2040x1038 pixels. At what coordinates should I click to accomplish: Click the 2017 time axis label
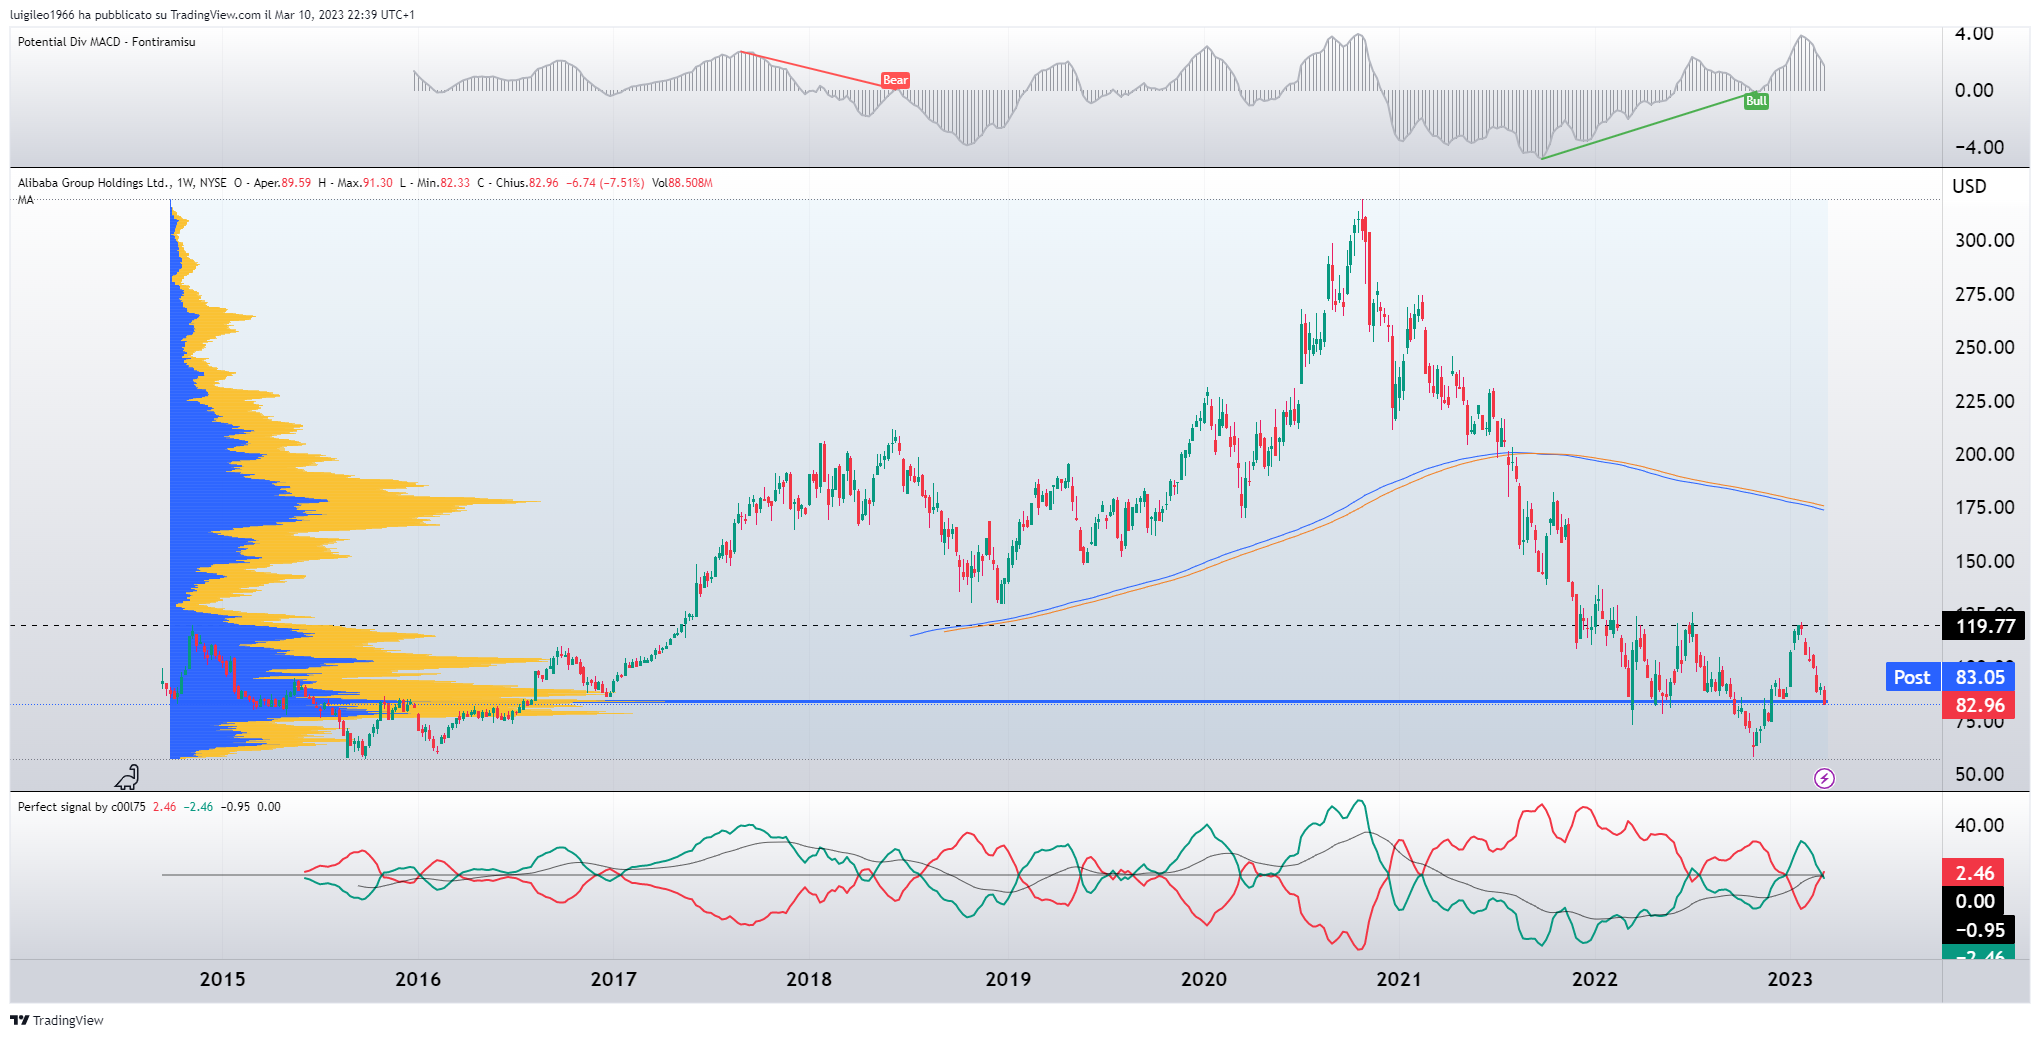[x=613, y=979]
